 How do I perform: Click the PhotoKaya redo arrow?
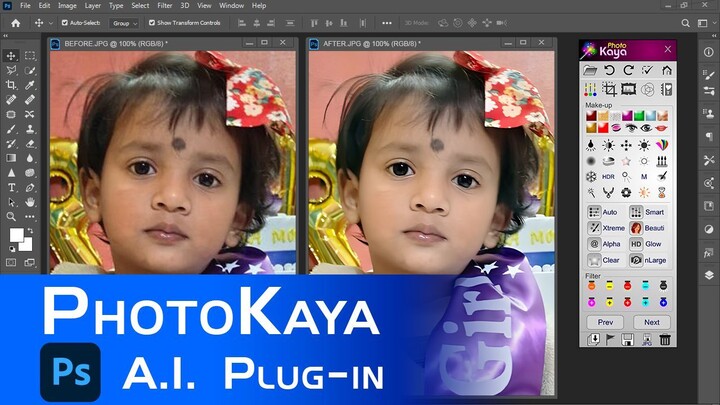coord(628,70)
